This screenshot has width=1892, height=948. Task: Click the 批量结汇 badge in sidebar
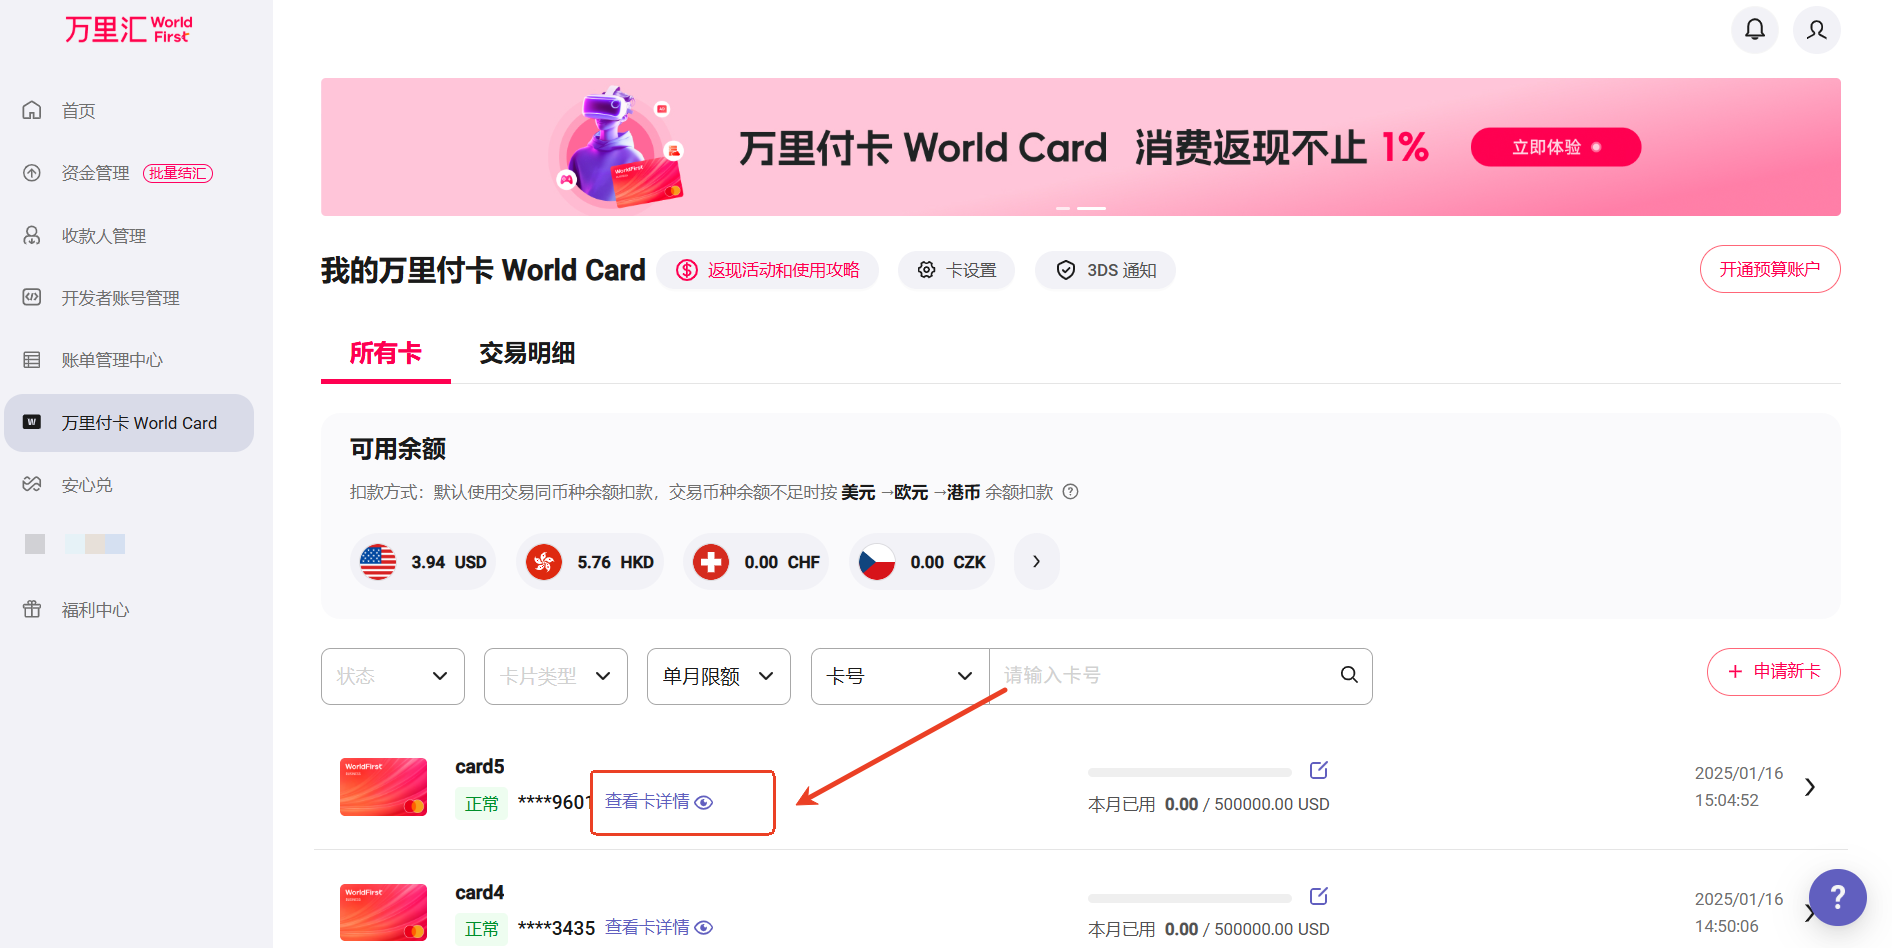pyautogui.click(x=178, y=173)
